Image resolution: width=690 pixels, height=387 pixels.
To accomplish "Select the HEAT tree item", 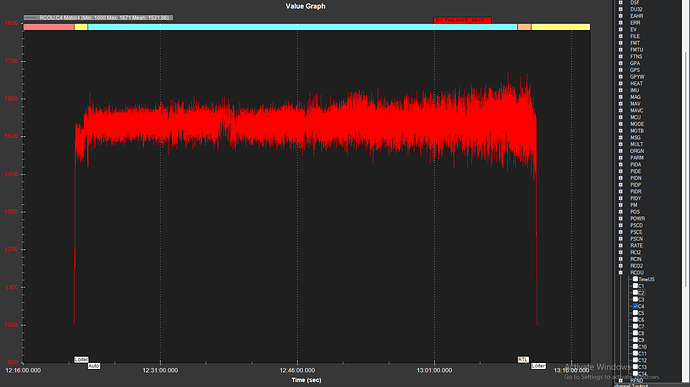I will point(636,84).
